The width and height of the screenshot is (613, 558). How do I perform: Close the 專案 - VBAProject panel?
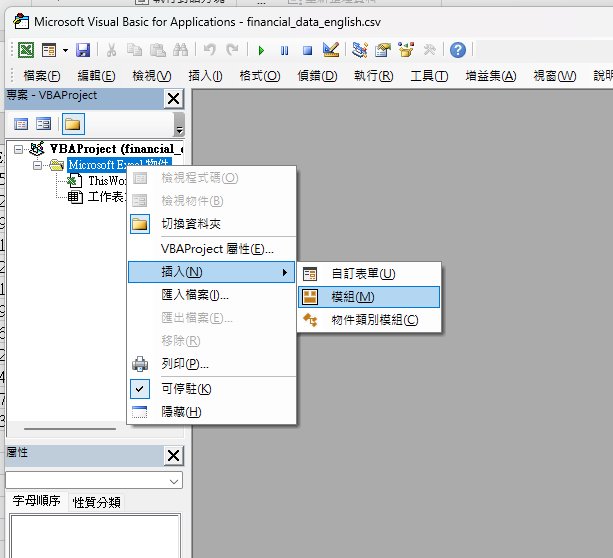coord(173,99)
